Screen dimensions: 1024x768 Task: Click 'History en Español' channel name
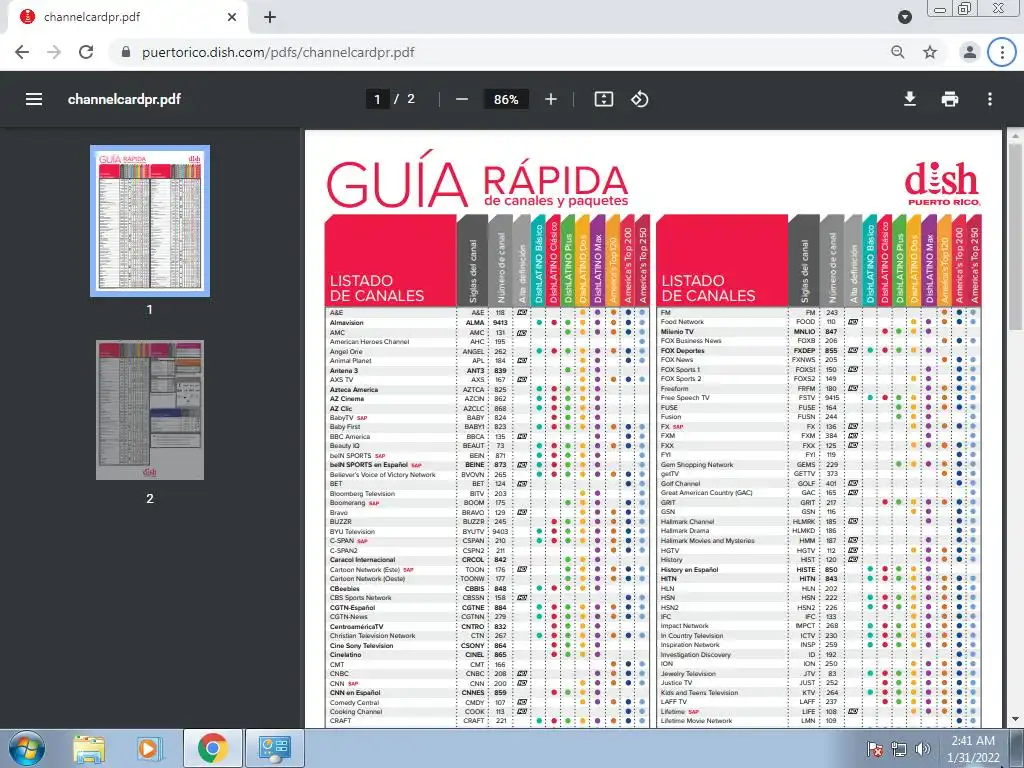689,569
